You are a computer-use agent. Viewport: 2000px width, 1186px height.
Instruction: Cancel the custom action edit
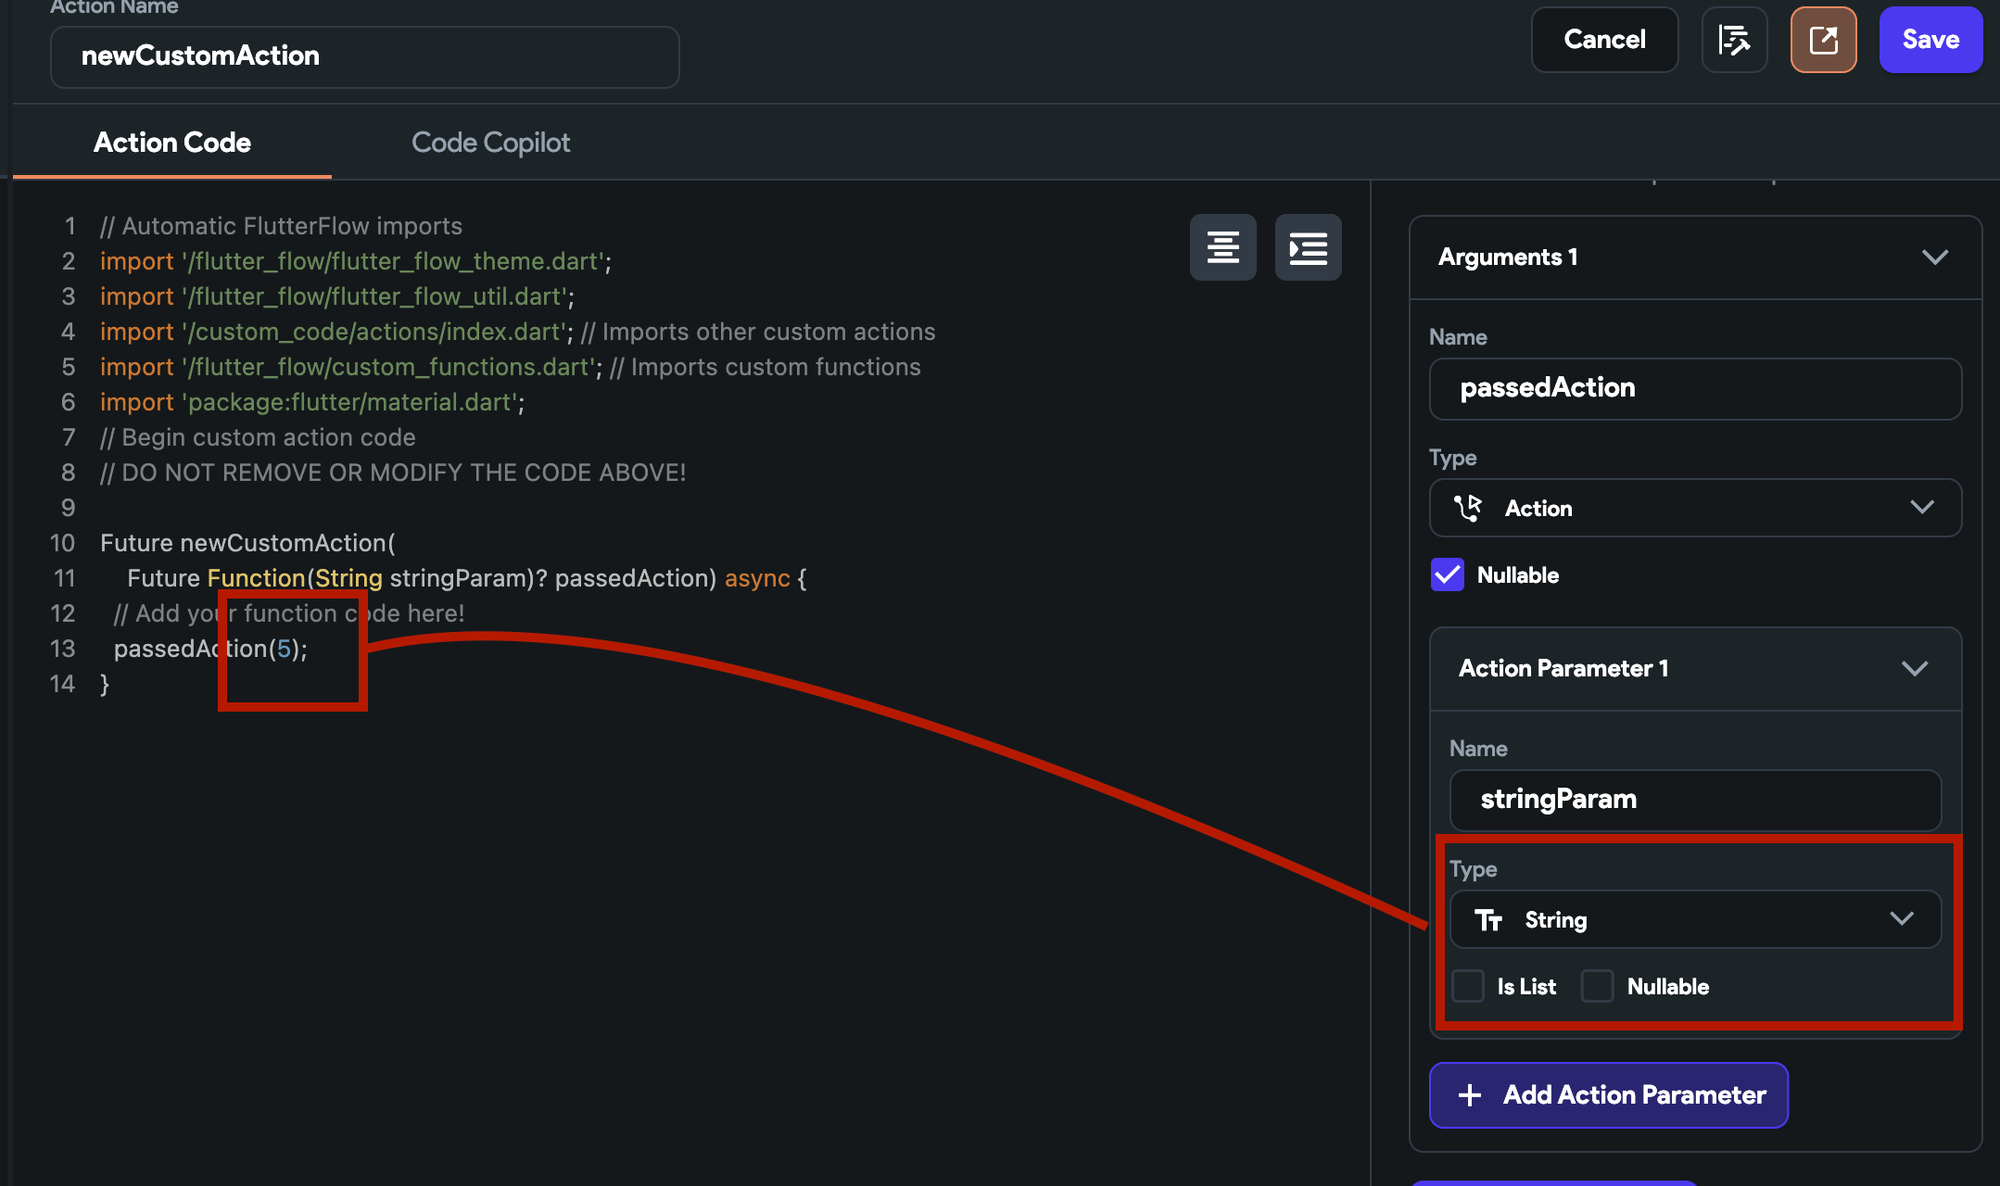1604,40
